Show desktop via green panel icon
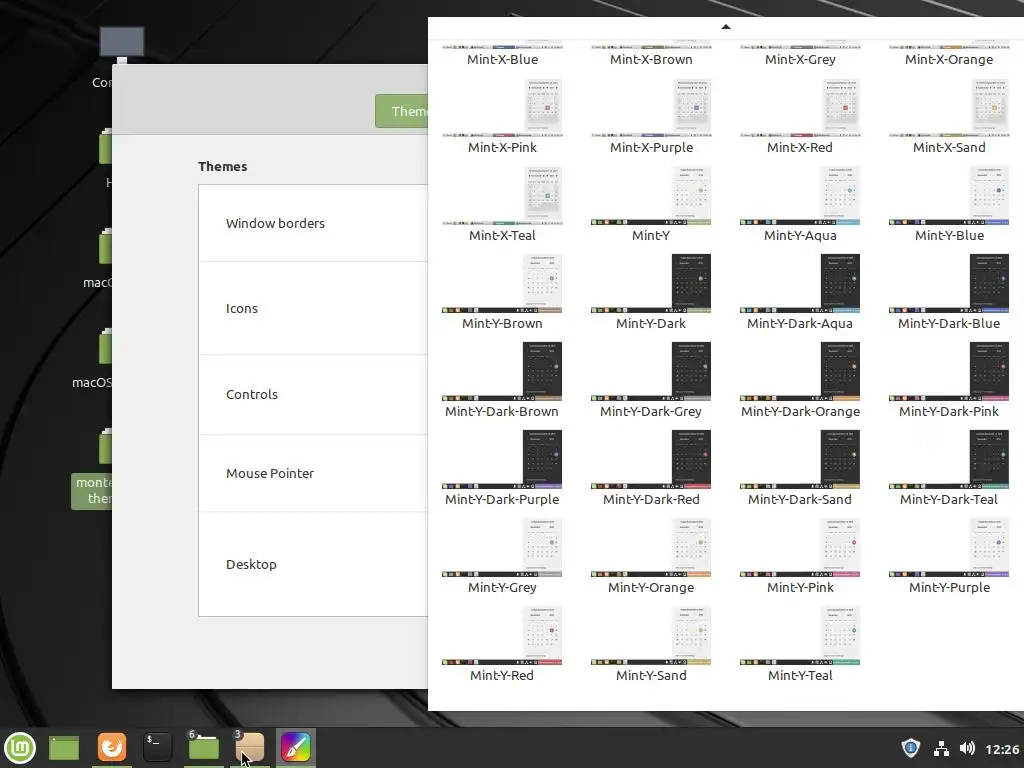The height and width of the screenshot is (768, 1024). pyautogui.click(x=64, y=748)
